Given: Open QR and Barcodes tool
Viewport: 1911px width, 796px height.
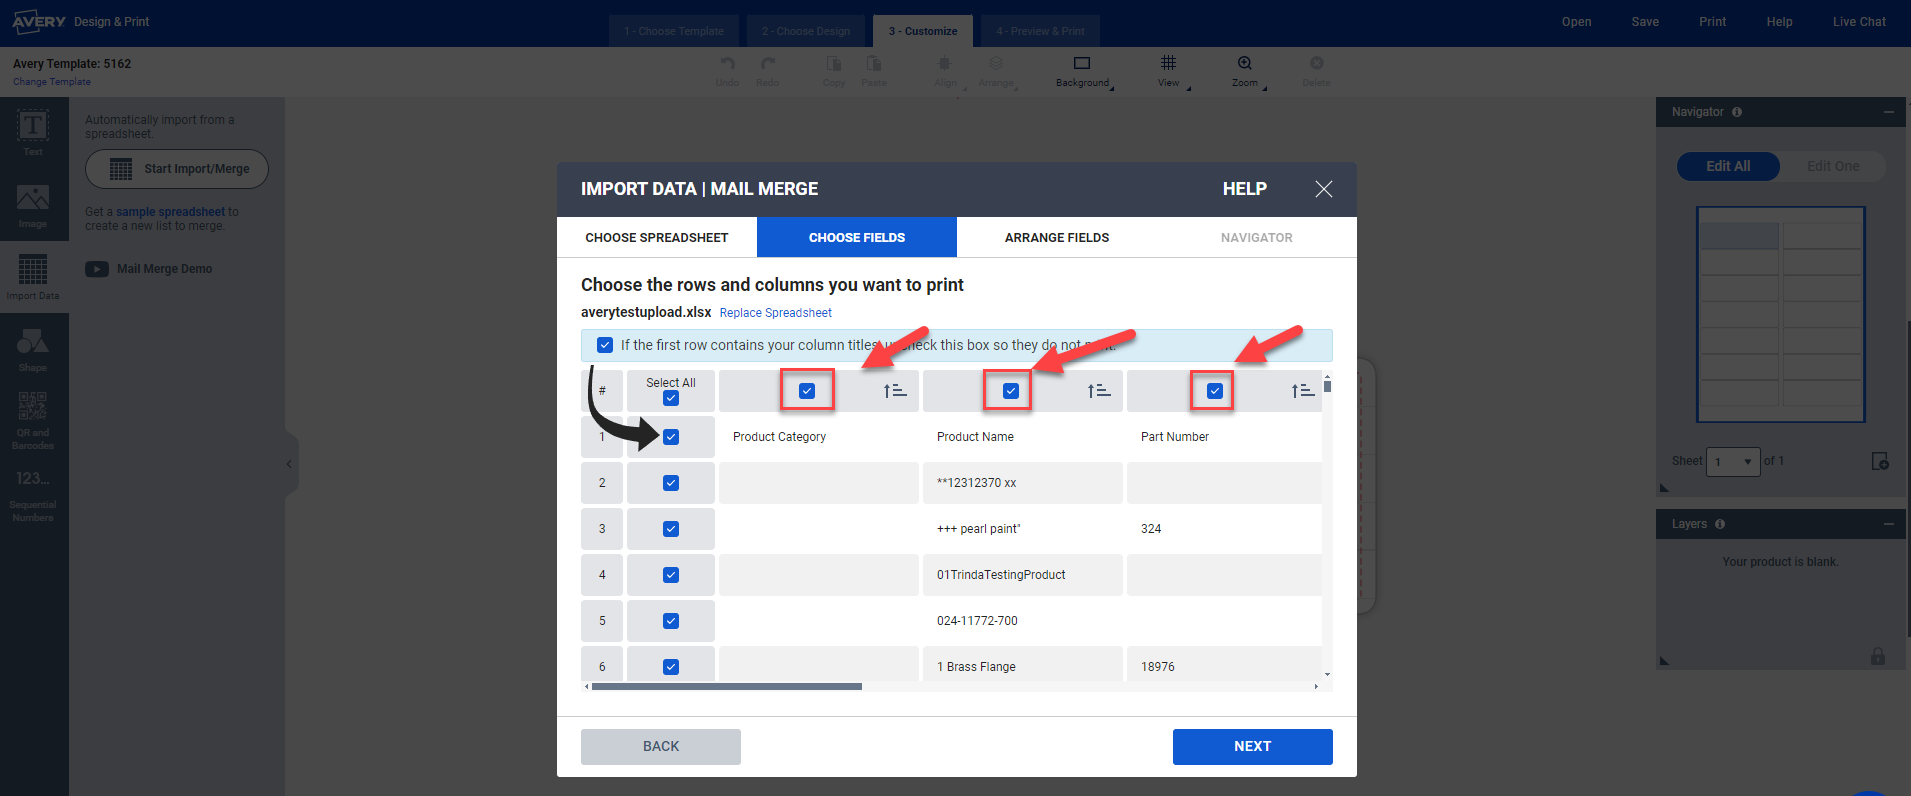Looking at the screenshot, I should coord(33,420).
